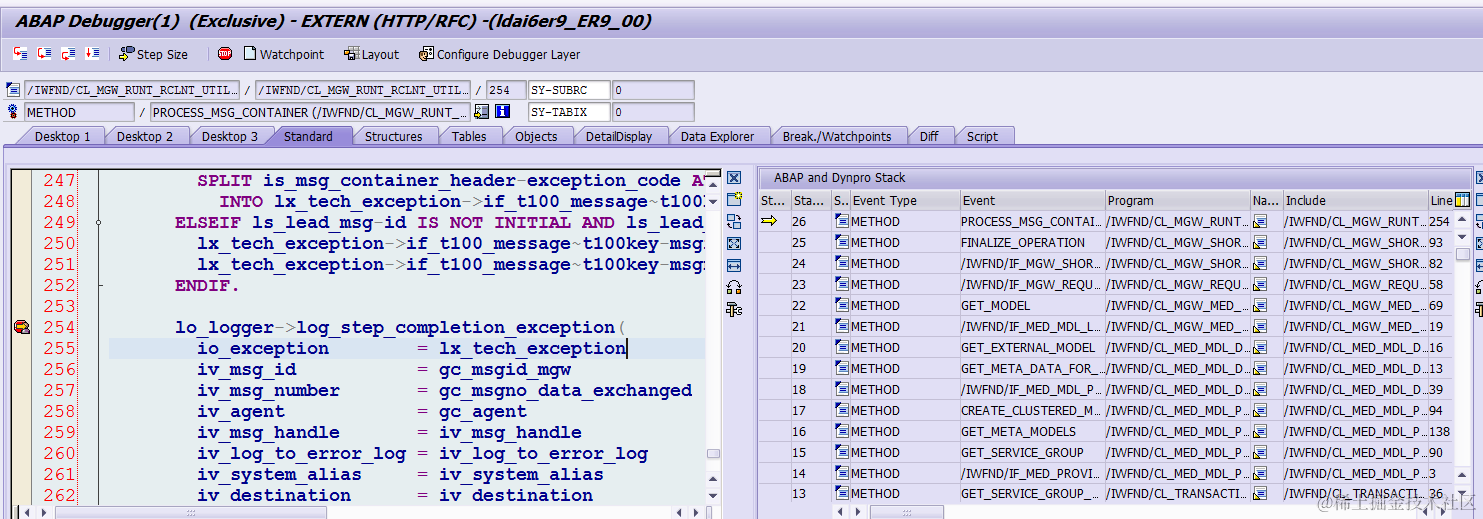Viewport: 1483px width, 519px height.
Task: Click the breakpoint marker at line 254
Action: 21,327
